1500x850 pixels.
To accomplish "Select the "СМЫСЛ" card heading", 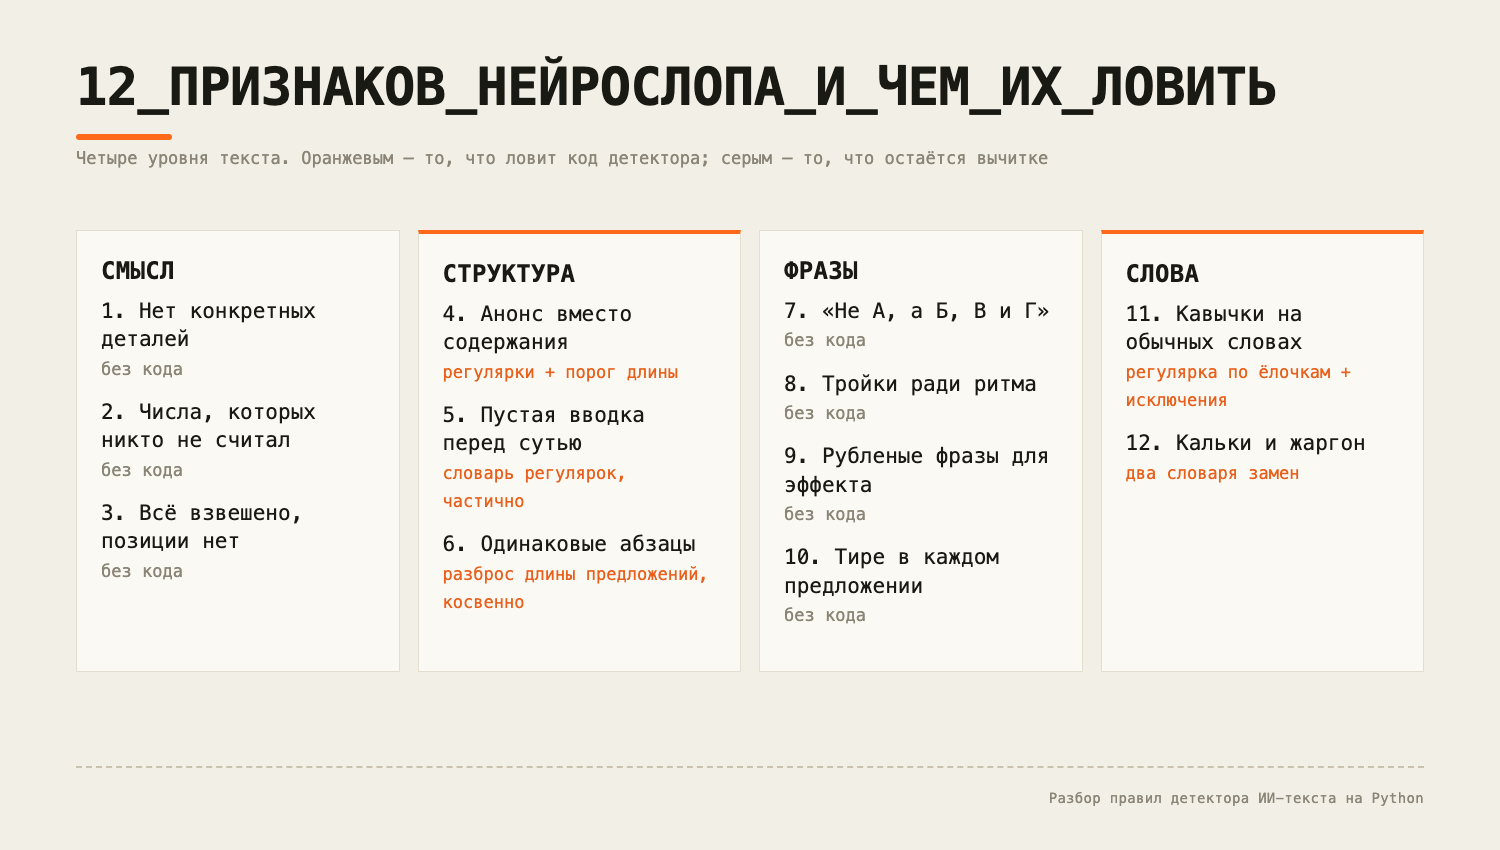I will pyautogui.click(x=138, y=271).
